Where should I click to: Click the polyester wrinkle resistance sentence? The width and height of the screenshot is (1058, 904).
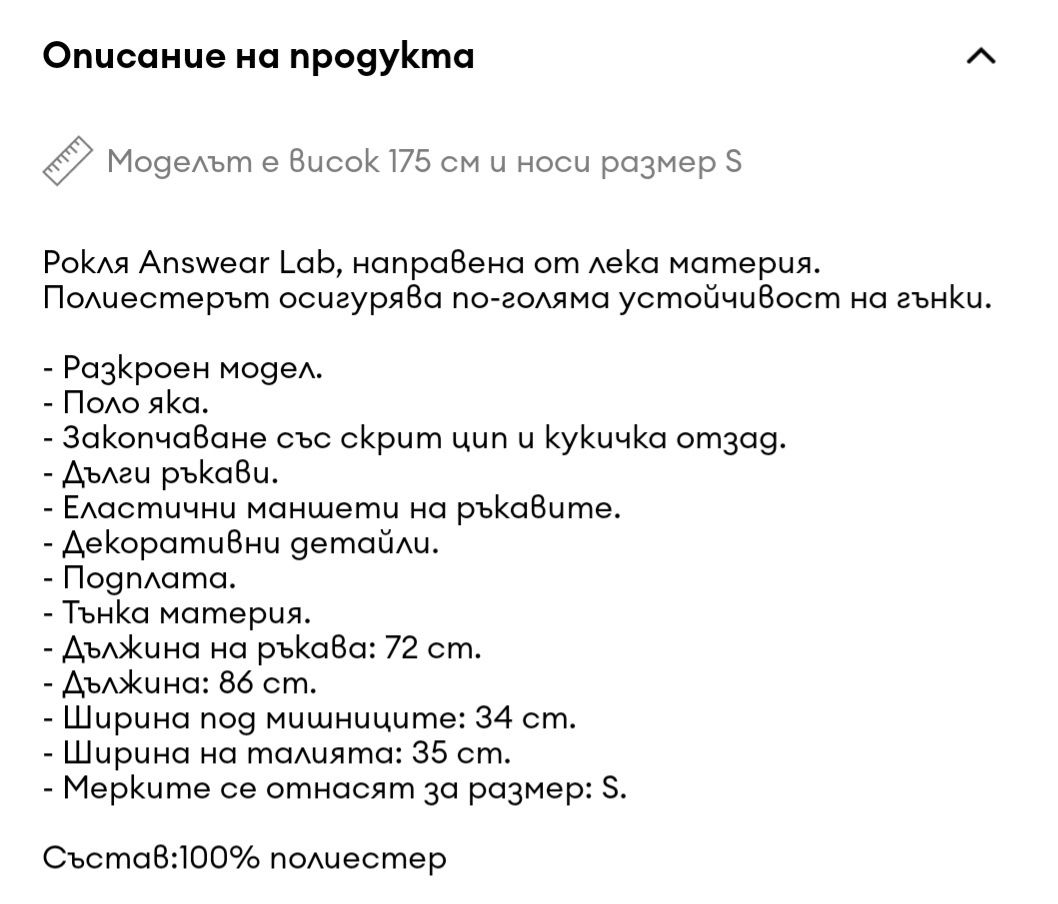518,298
